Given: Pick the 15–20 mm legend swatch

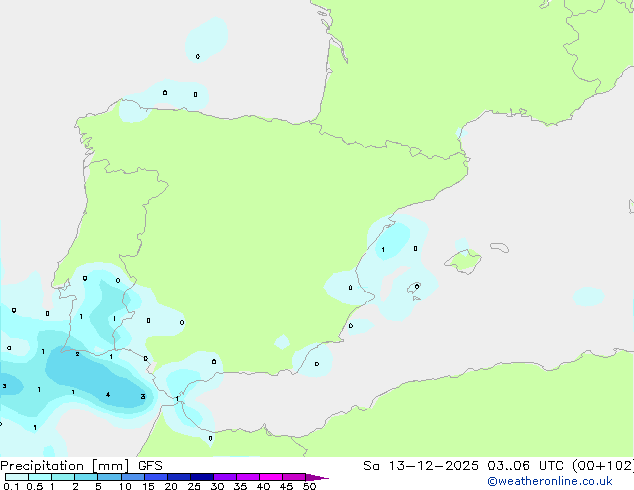Looking at the screenshot, I should coord(155,477).
